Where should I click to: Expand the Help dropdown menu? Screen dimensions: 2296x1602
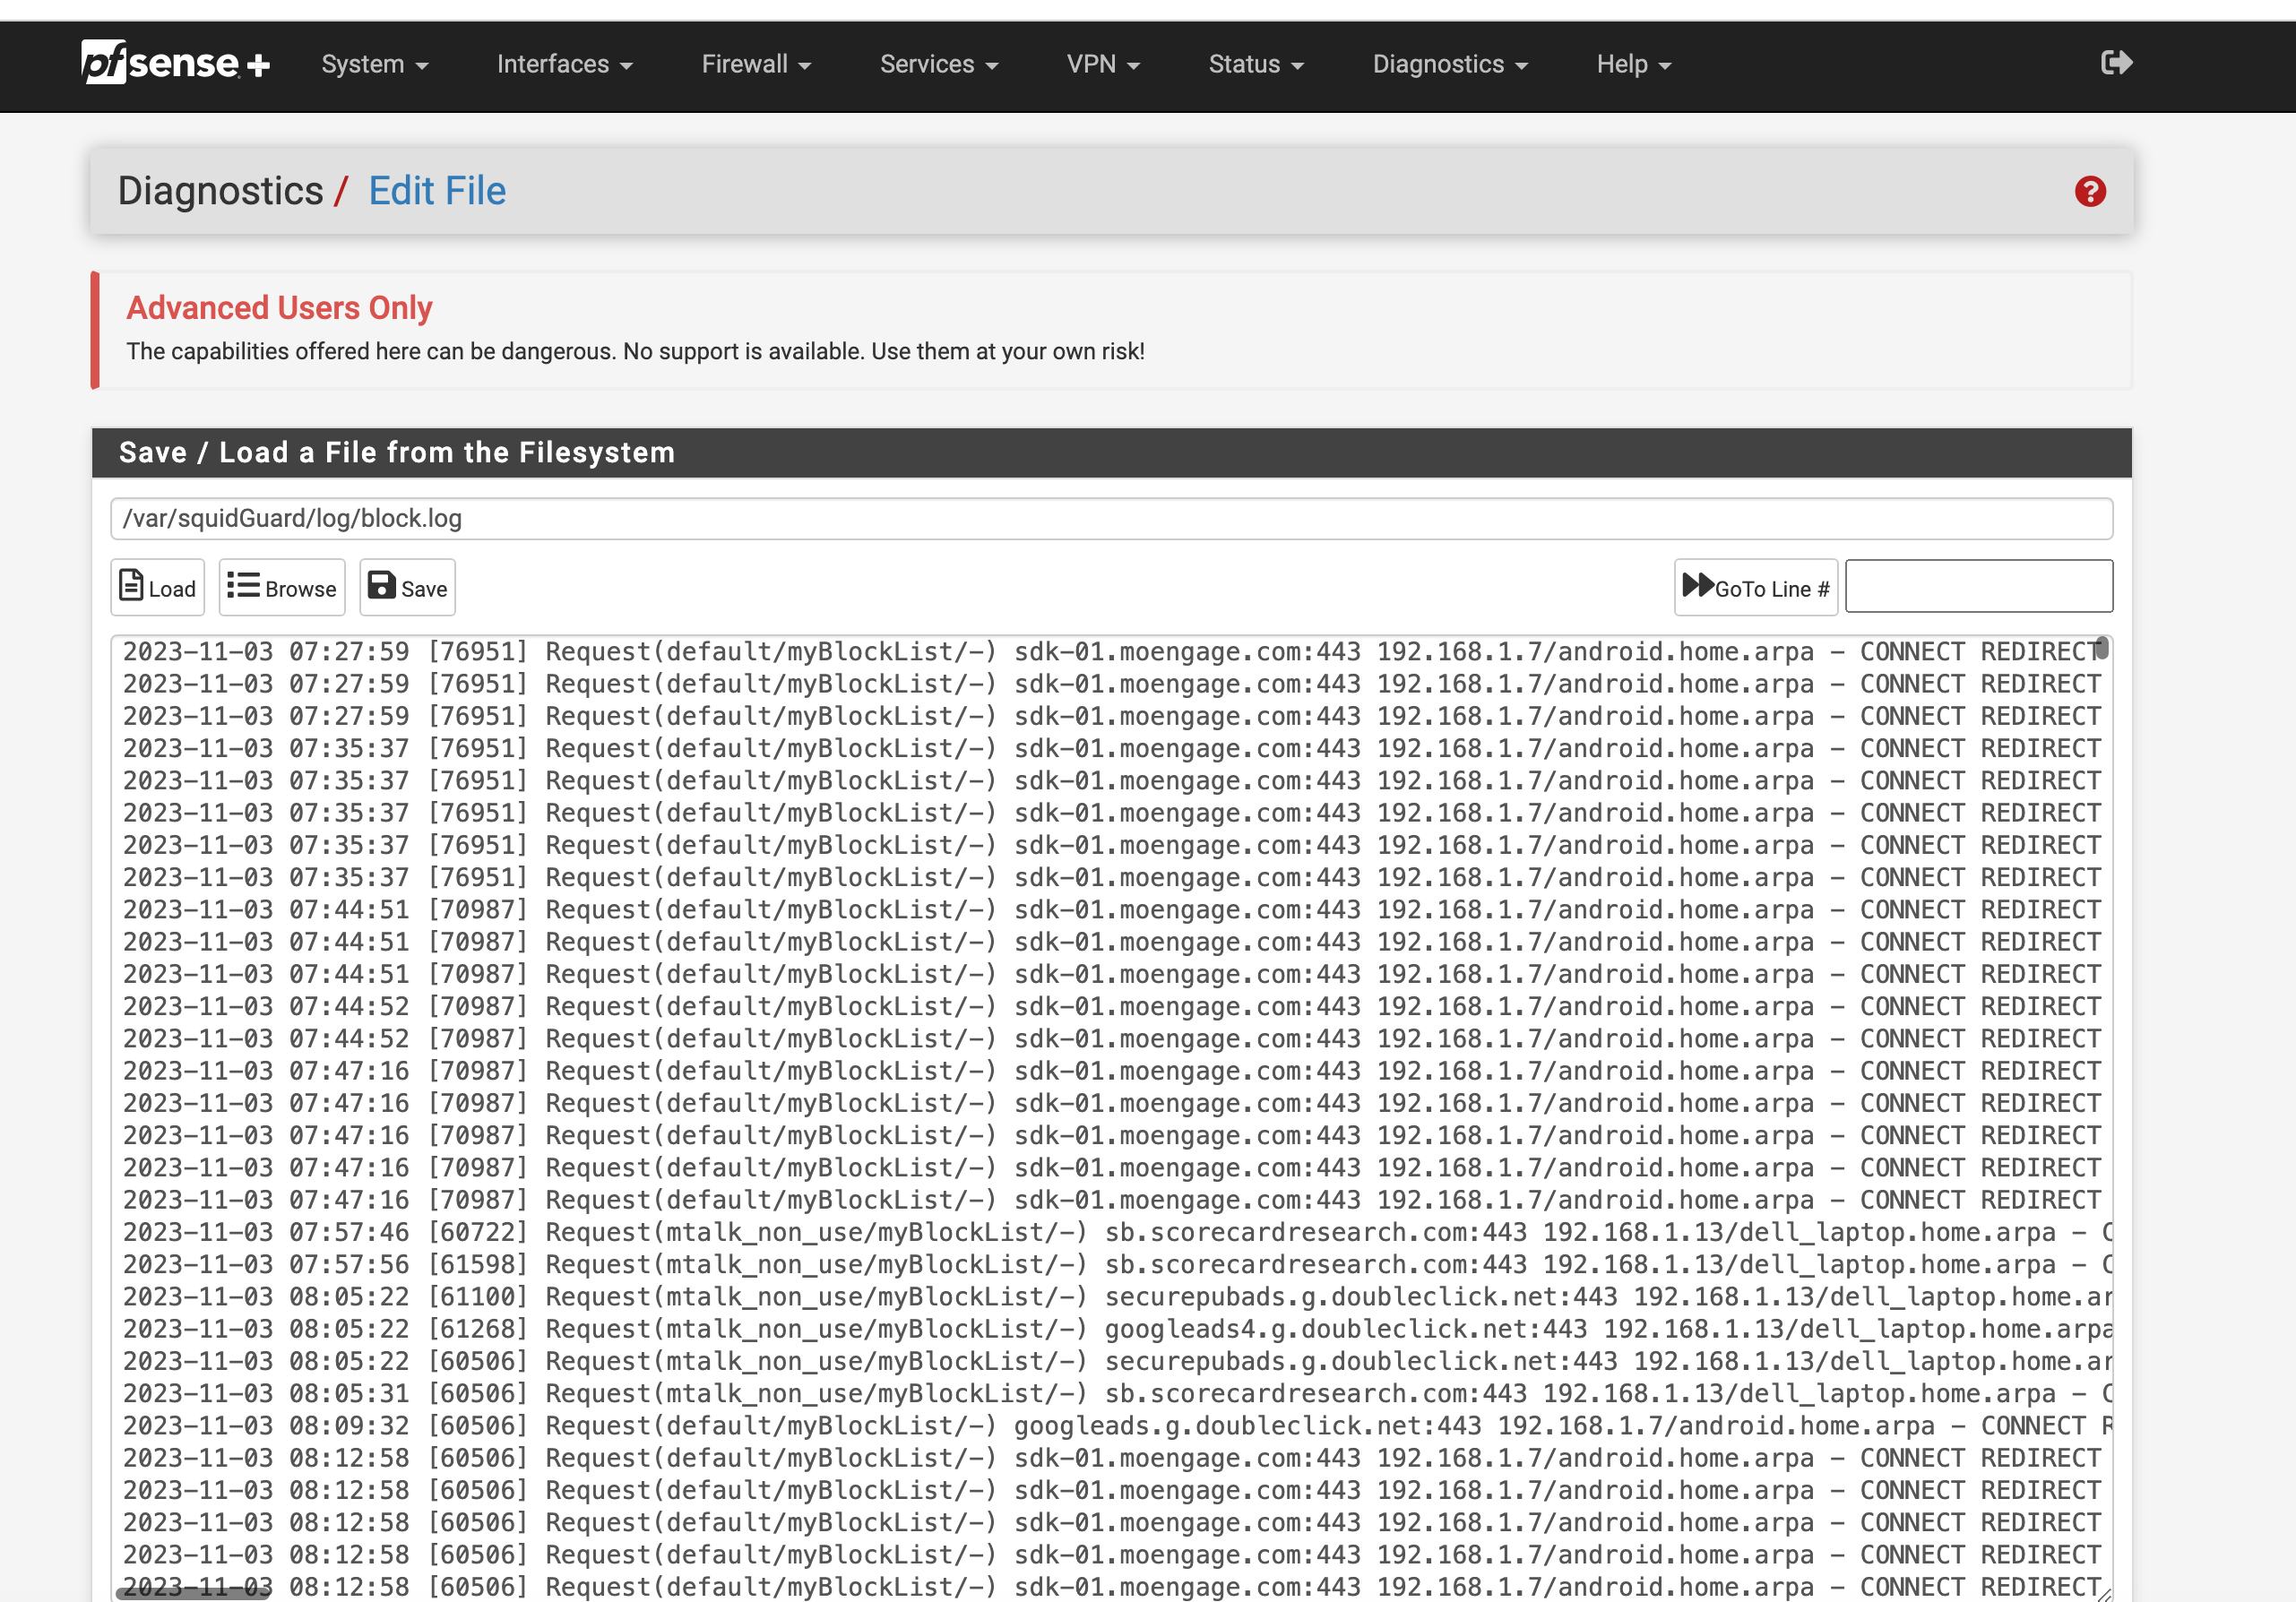(1633, 64)
